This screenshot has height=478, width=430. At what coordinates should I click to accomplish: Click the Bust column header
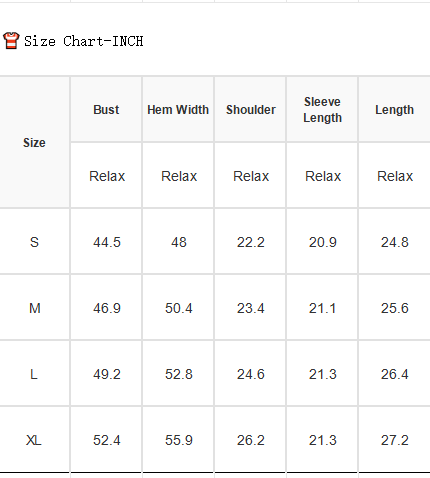106,110
